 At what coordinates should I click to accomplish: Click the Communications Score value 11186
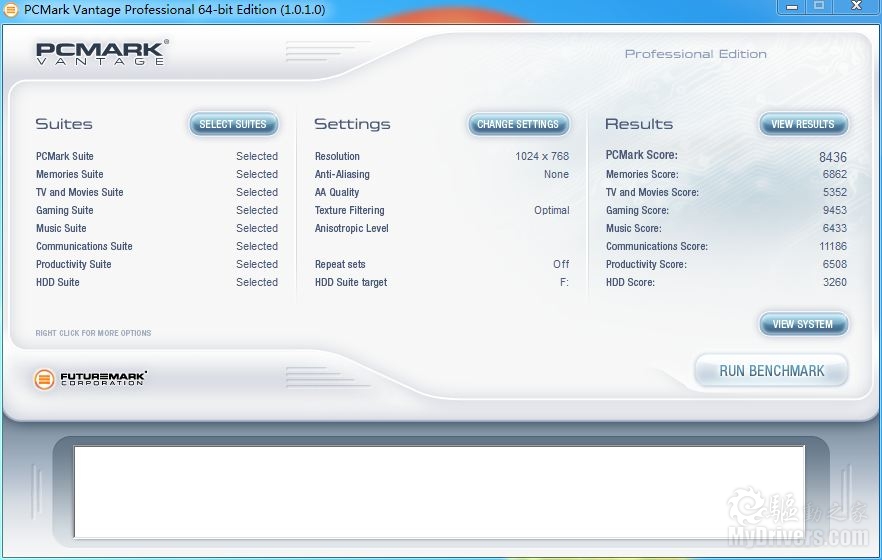pyautogui.click(x=833, y=246)
